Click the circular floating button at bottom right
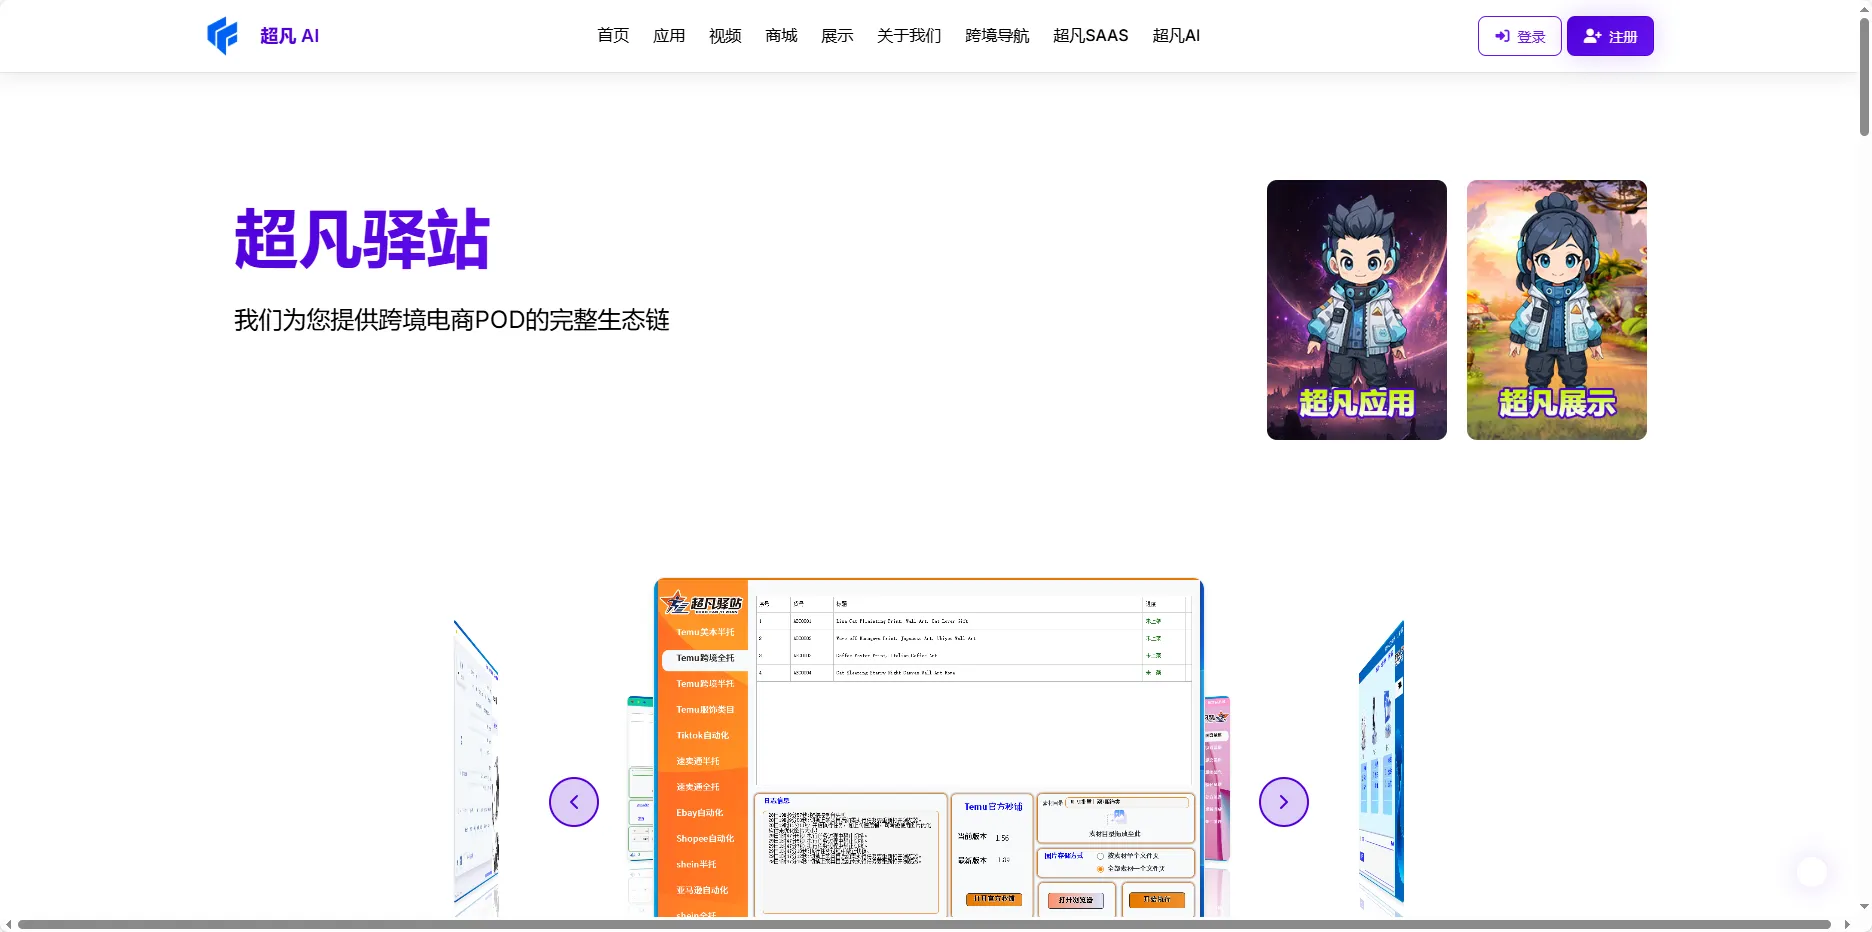 click(x=1813, y=872)
